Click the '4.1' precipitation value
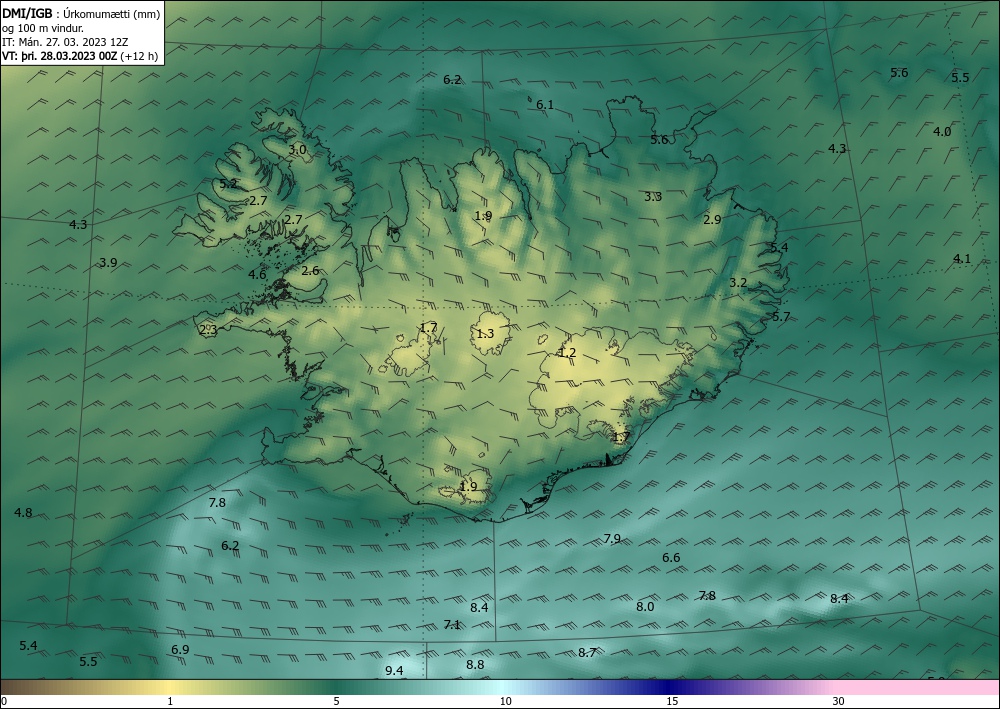Screen dimensions: 1000x709 pos(962,258)
